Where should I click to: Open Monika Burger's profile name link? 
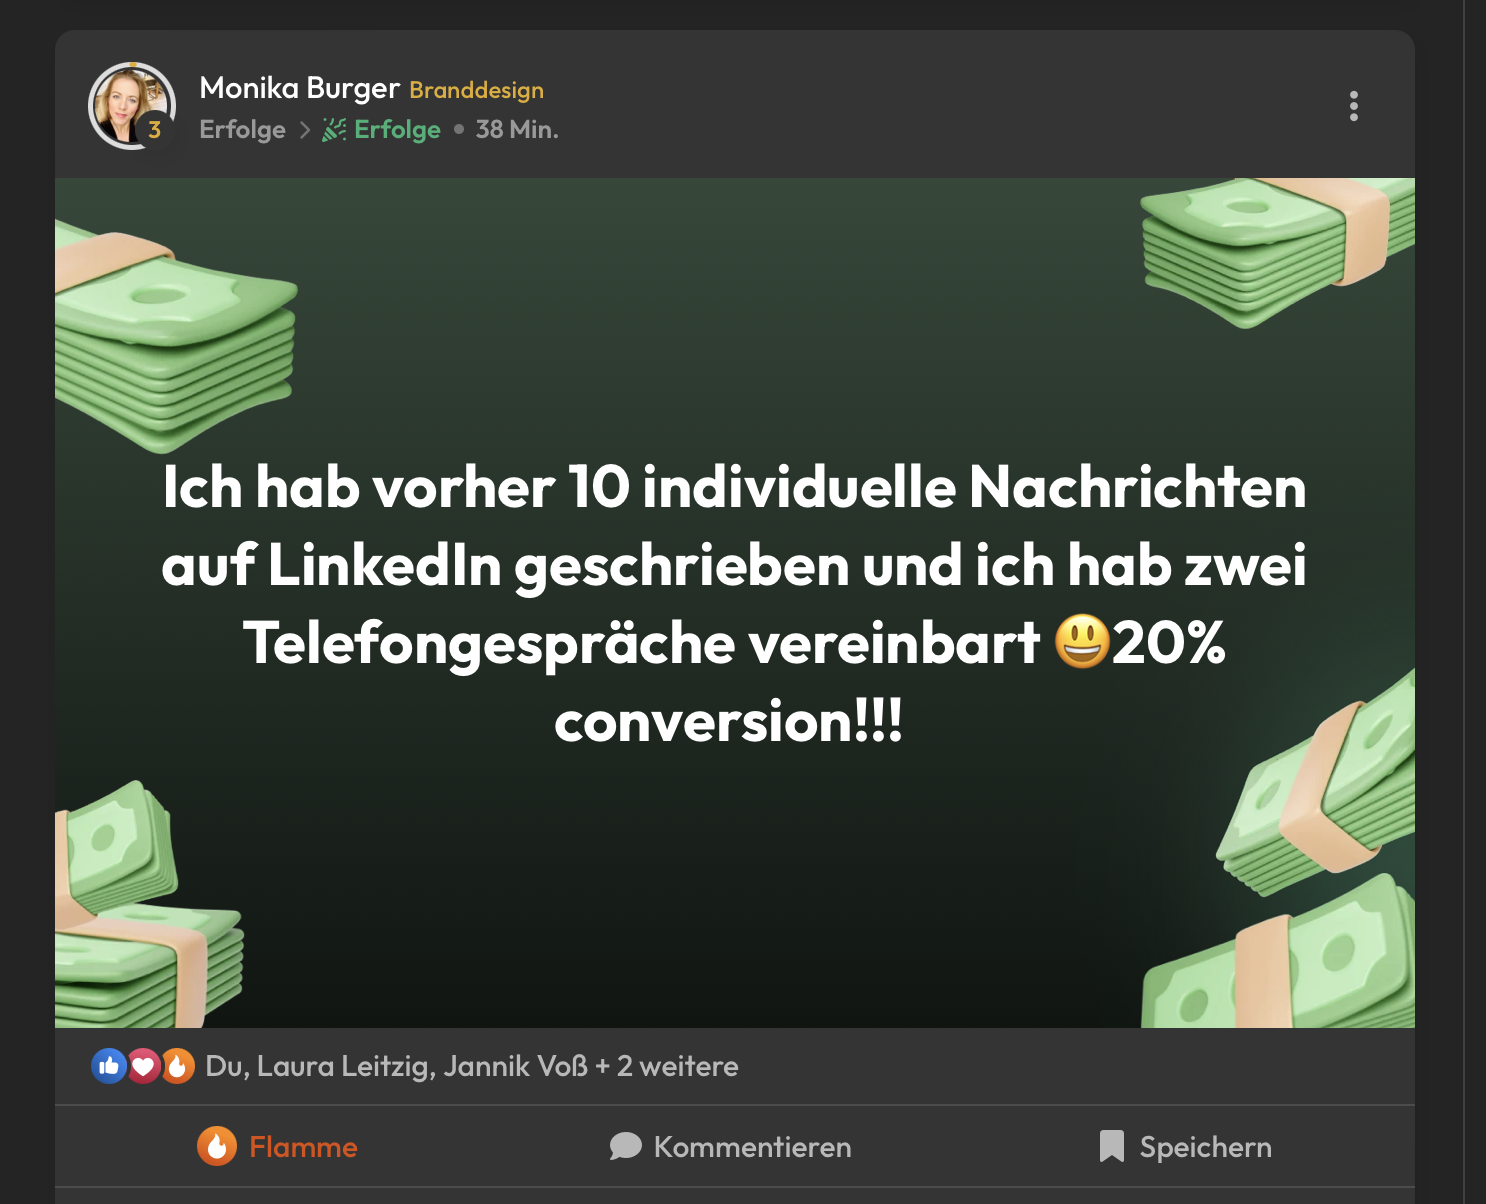pyautogui.click(x=300, y=88)
